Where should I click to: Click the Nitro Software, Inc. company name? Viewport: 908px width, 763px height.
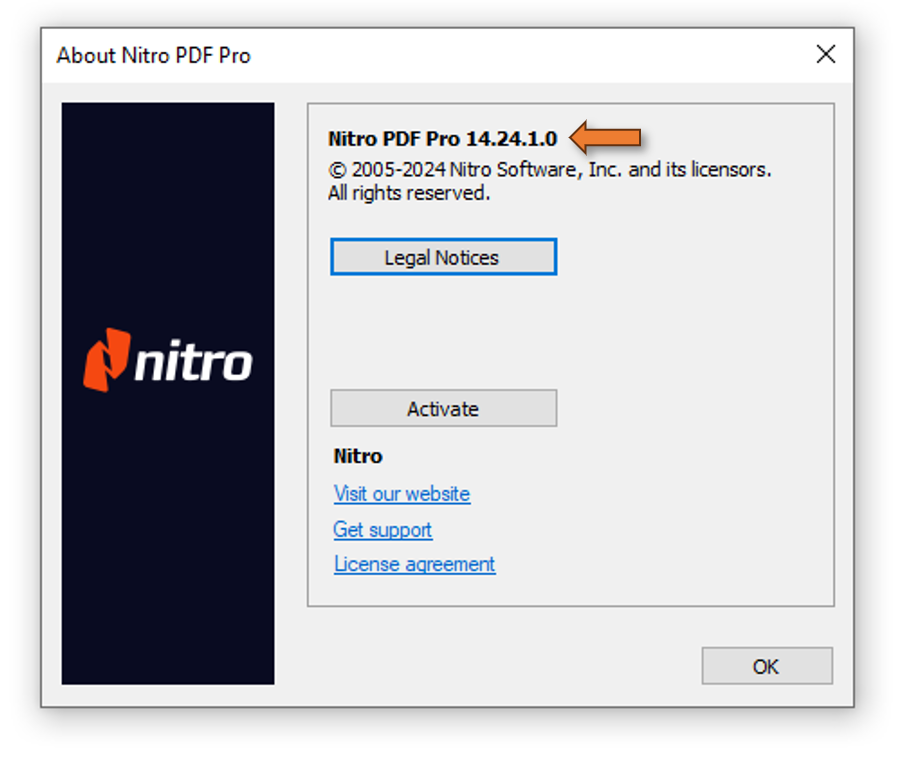536,170
